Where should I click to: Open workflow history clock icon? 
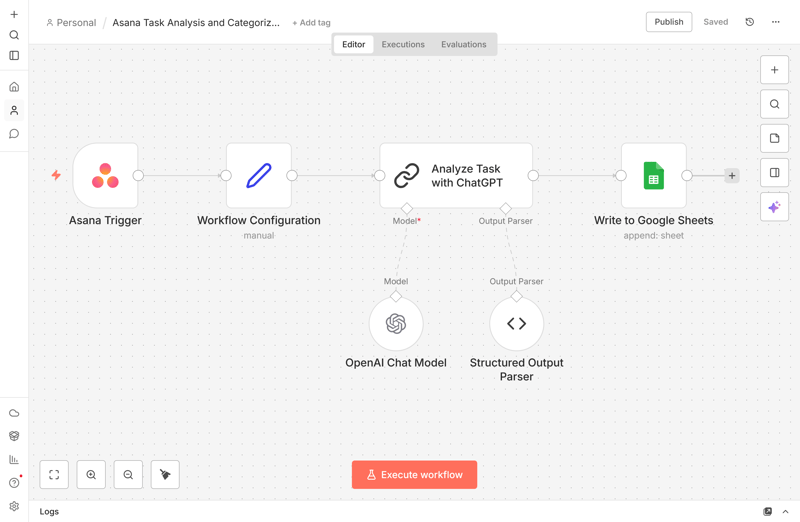tap(750, 22)
